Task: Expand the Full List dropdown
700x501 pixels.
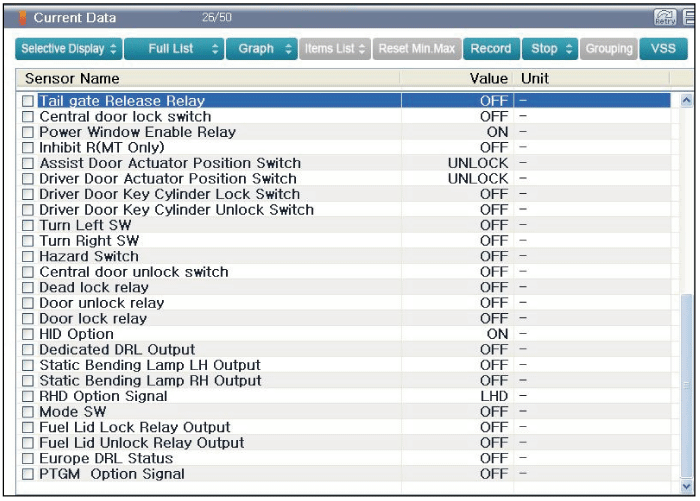Action: click(173, 48)
